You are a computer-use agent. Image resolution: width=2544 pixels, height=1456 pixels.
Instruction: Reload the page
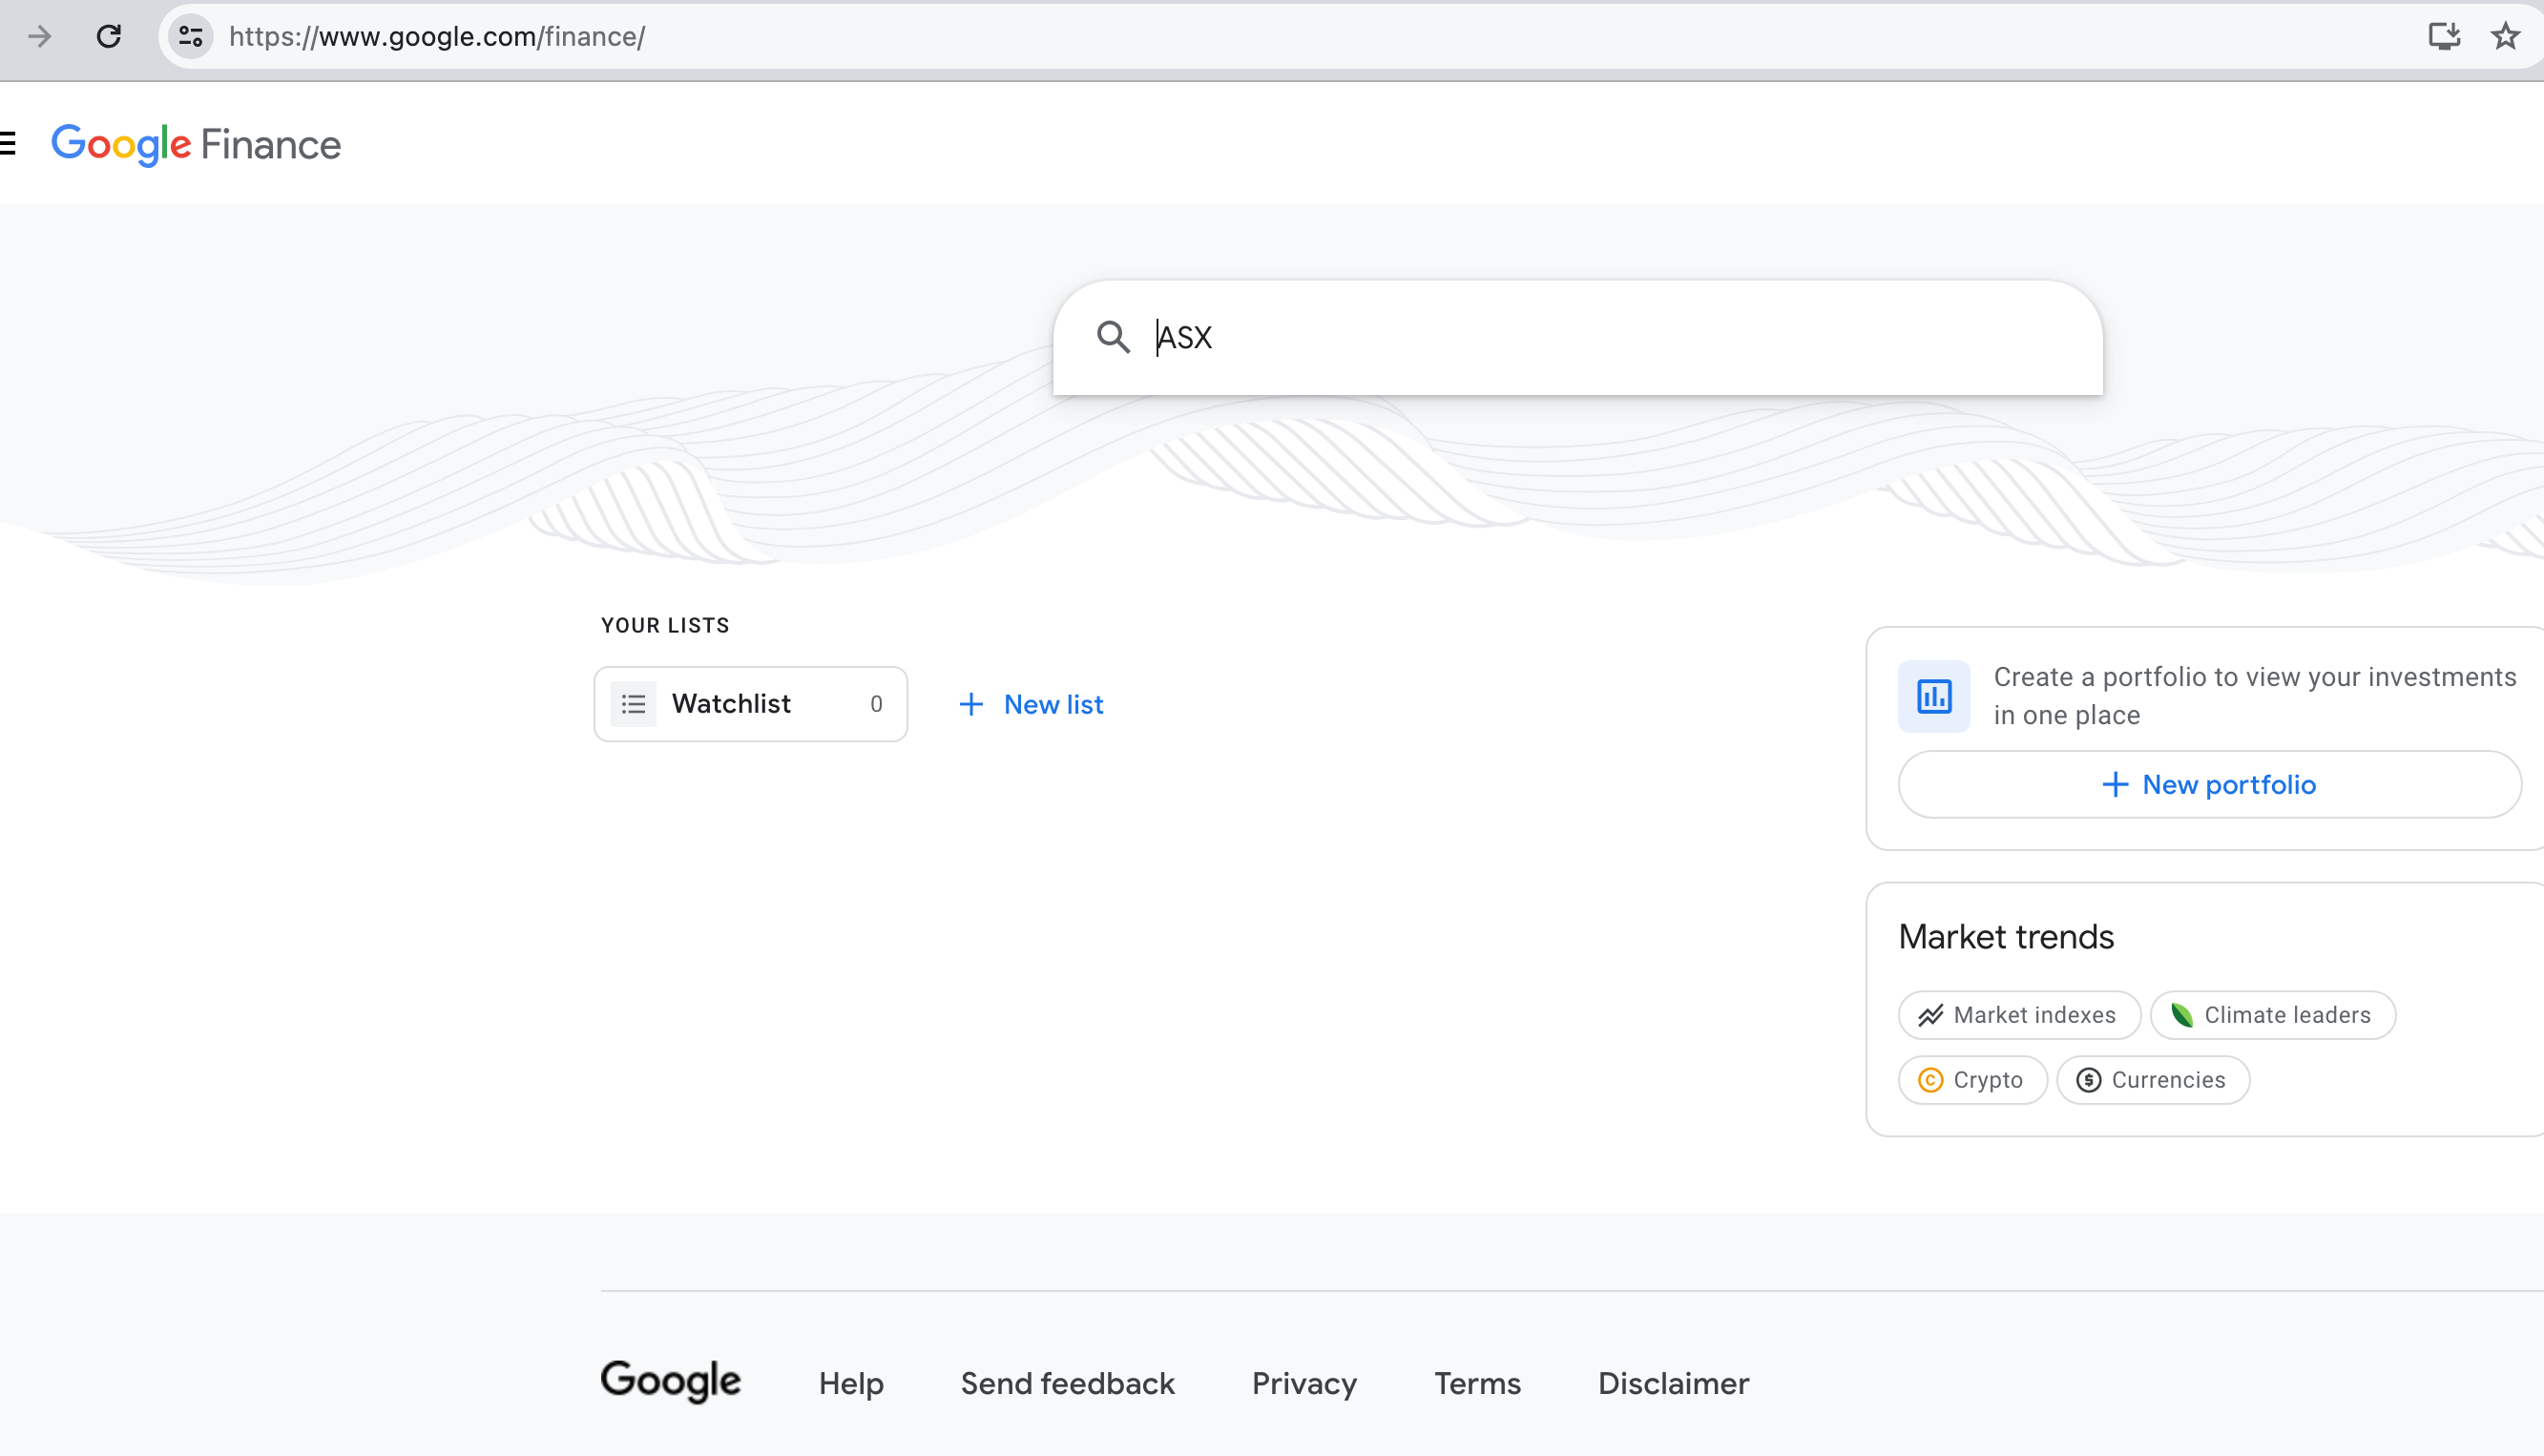coord(110,37)
